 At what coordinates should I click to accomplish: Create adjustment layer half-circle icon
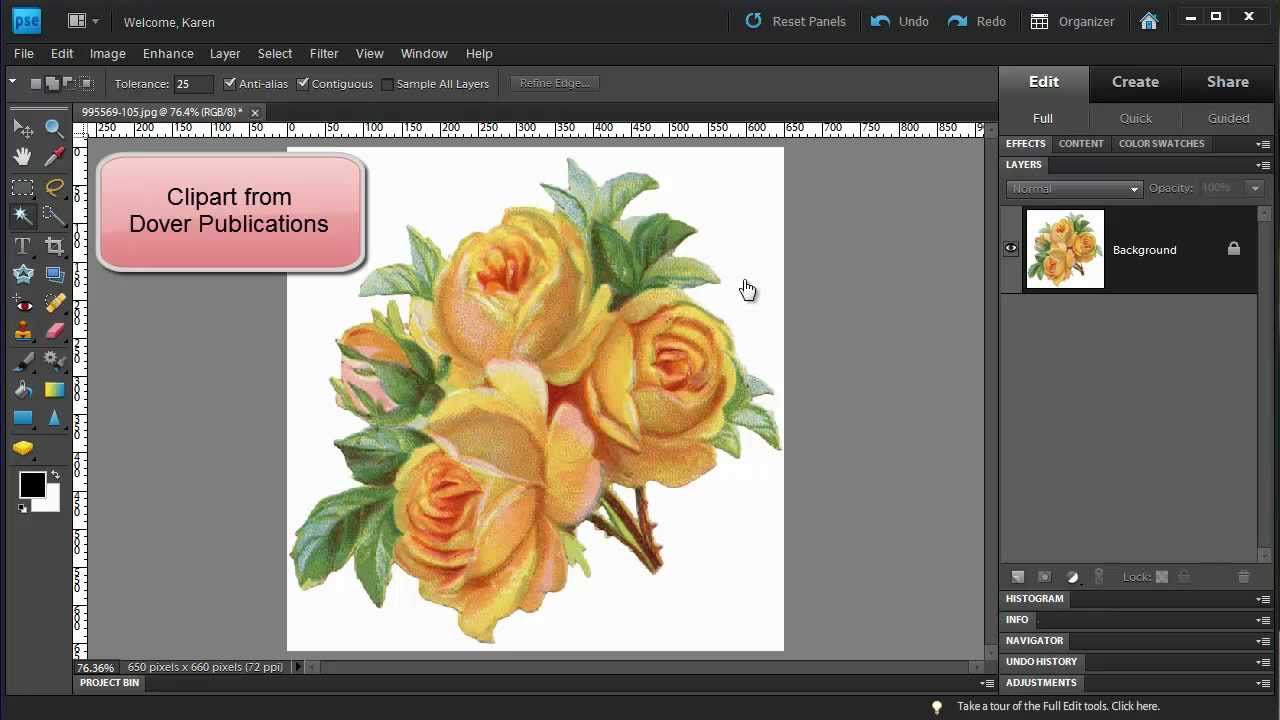pyautogui.click(x=1072, y=577)
